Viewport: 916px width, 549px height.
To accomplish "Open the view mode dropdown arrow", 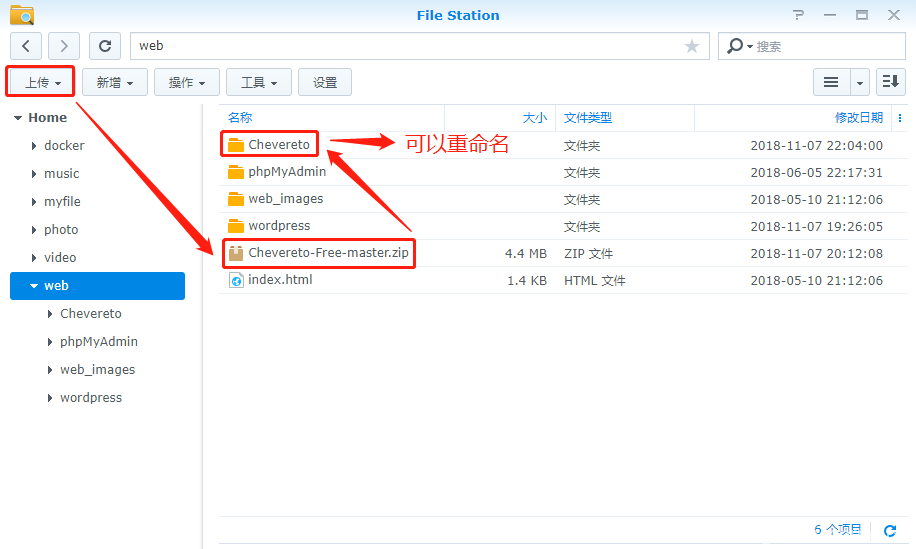I will coord(860,82).
